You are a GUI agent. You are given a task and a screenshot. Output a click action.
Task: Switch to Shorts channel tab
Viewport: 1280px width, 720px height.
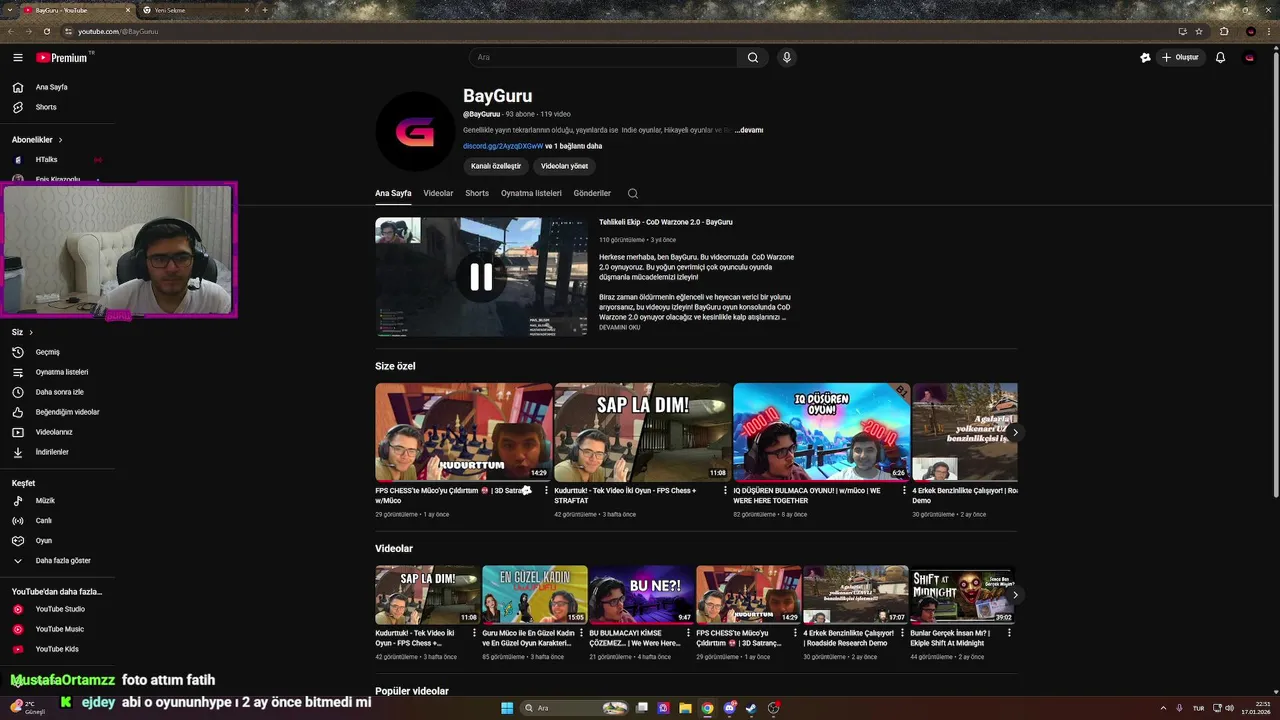click(477, 193)
